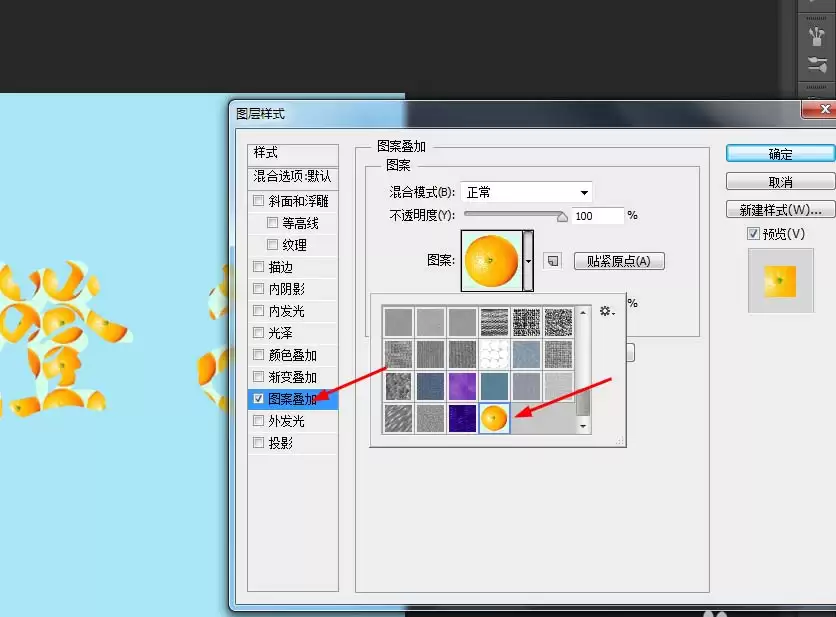Image resolution: width=836 pixels, height=617 pixels.
Task: Open the tool presets panel icon
Action: tap(816, 66)
